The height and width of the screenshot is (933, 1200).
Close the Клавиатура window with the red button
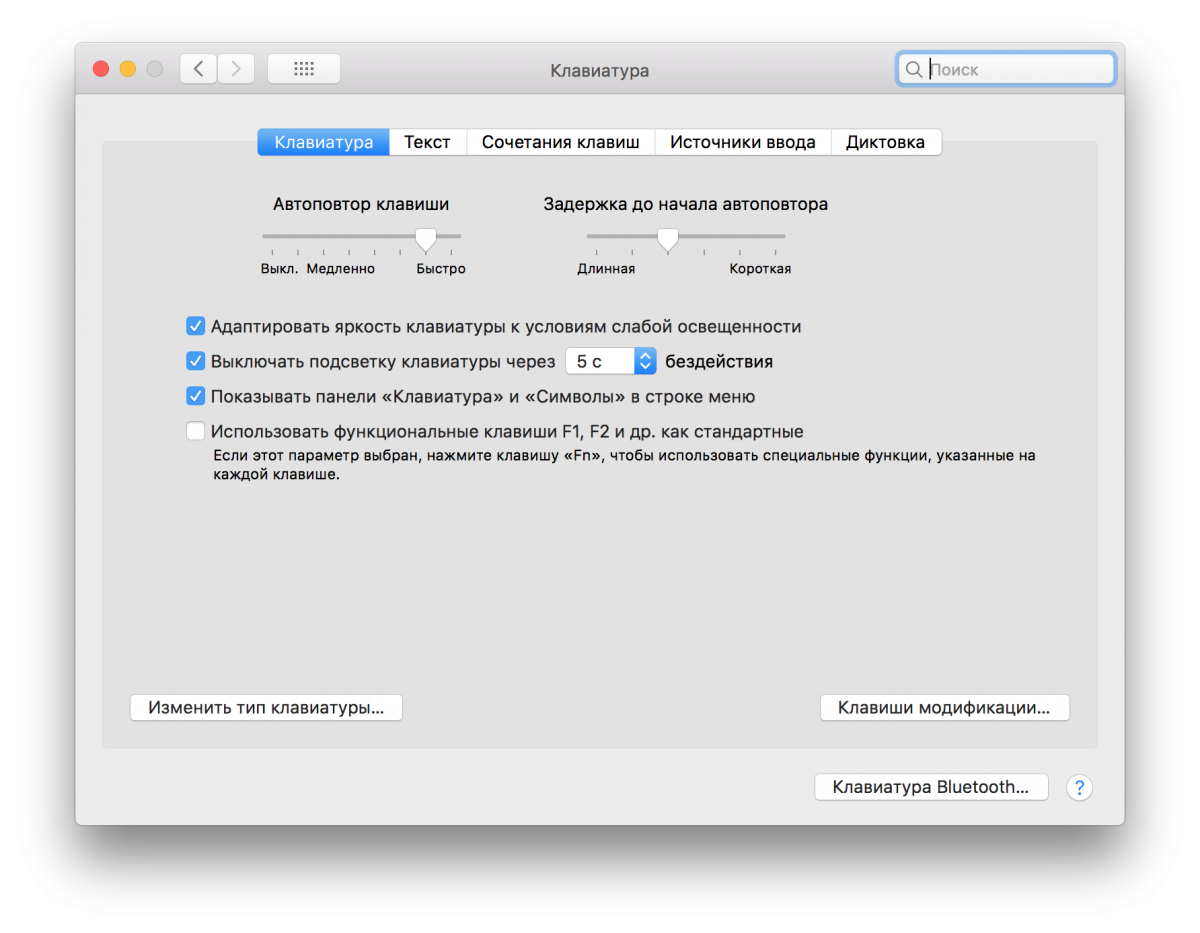point(101,69)
